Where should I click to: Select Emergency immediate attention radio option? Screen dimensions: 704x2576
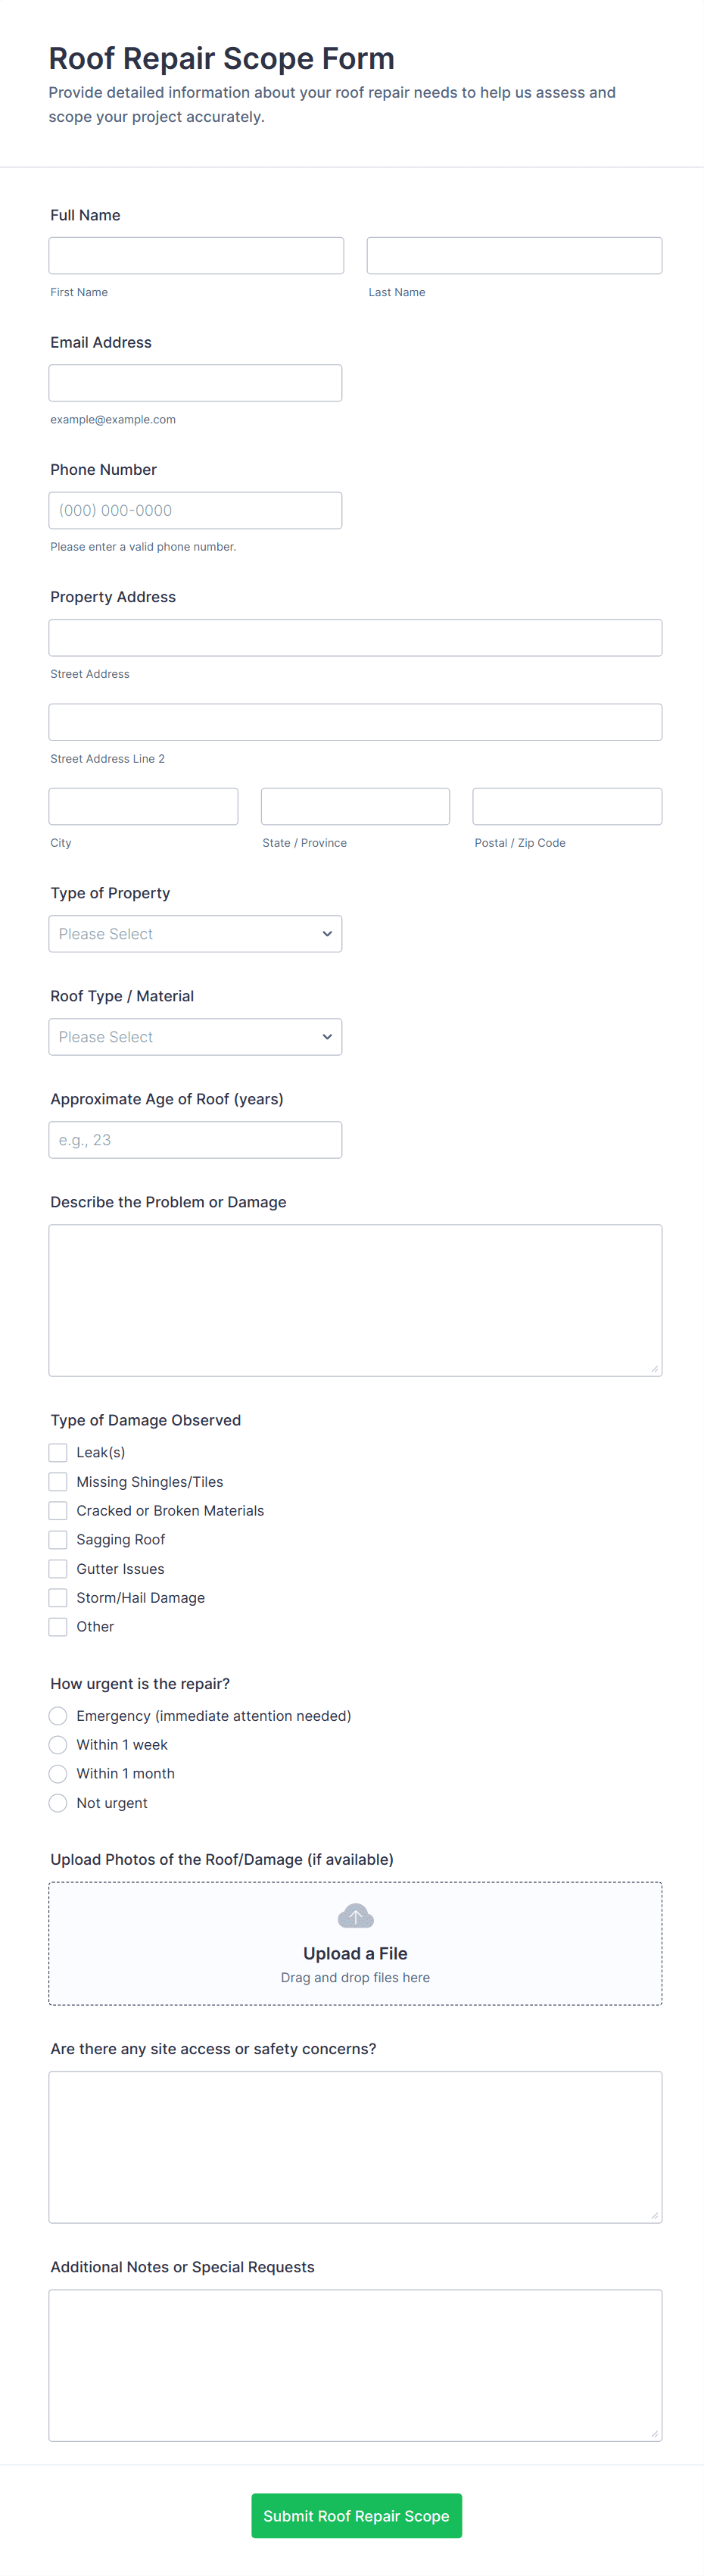tap(58, 1716)
